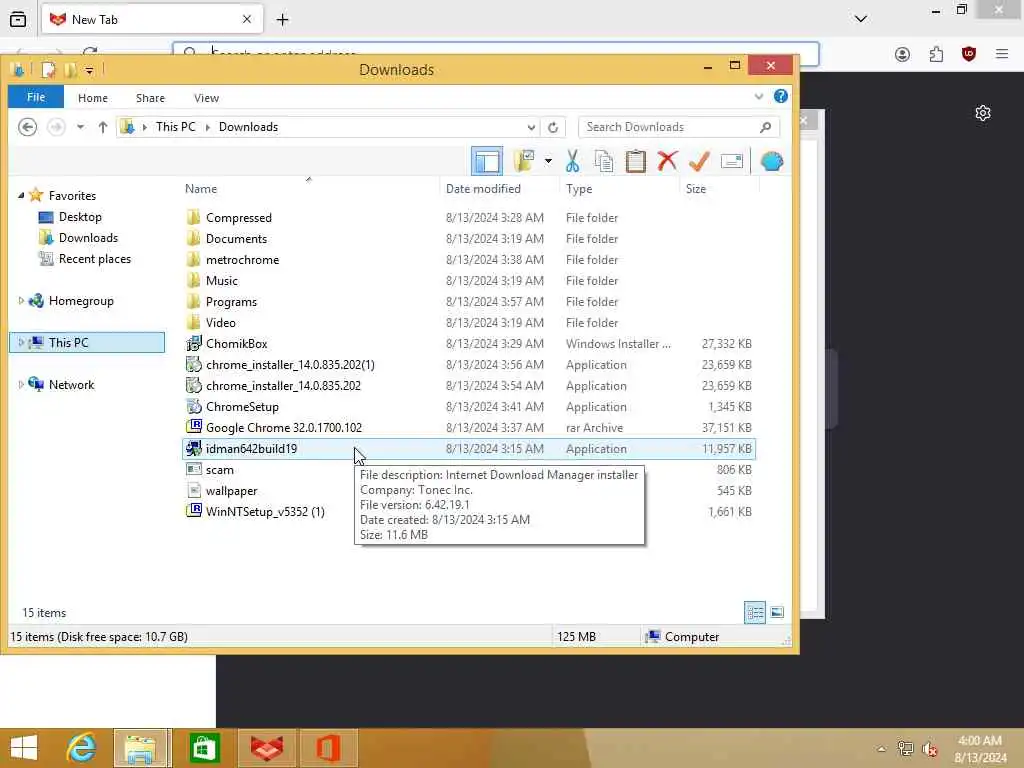Select the ChomikBox installer file

[x=236, y=344]
